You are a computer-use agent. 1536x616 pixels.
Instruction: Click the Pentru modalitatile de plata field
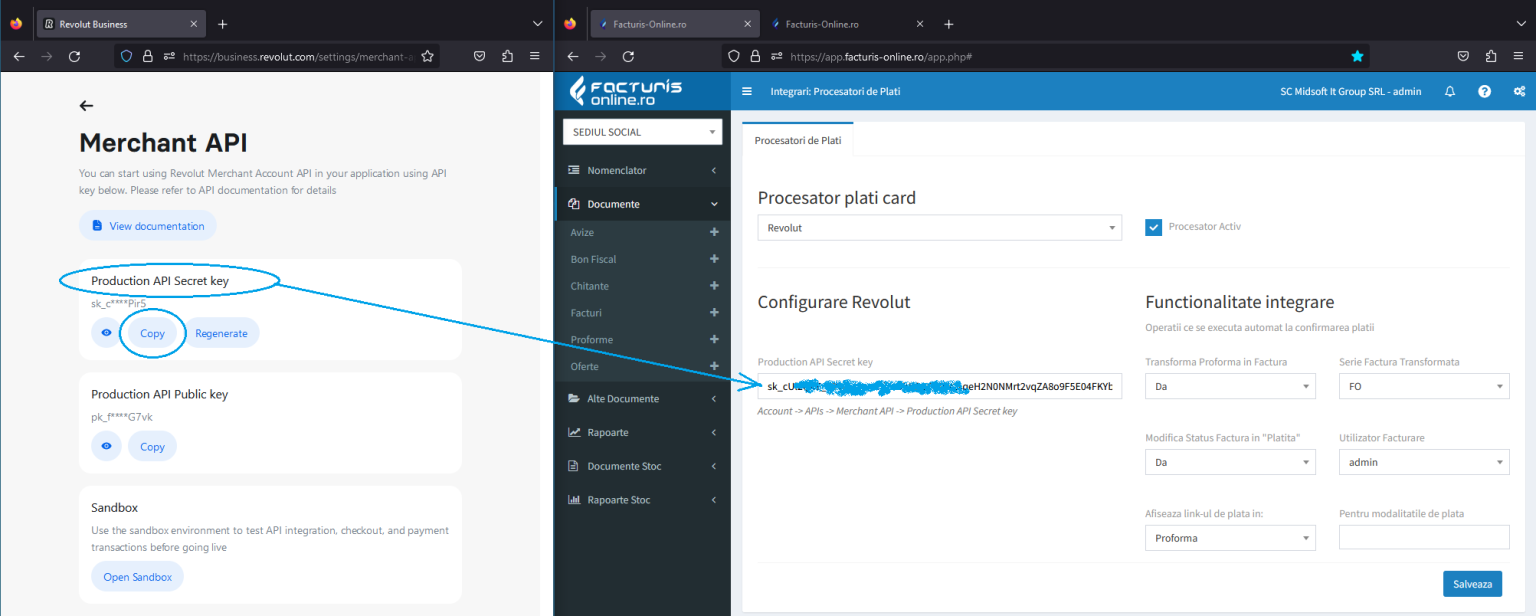click(1424, 538)
